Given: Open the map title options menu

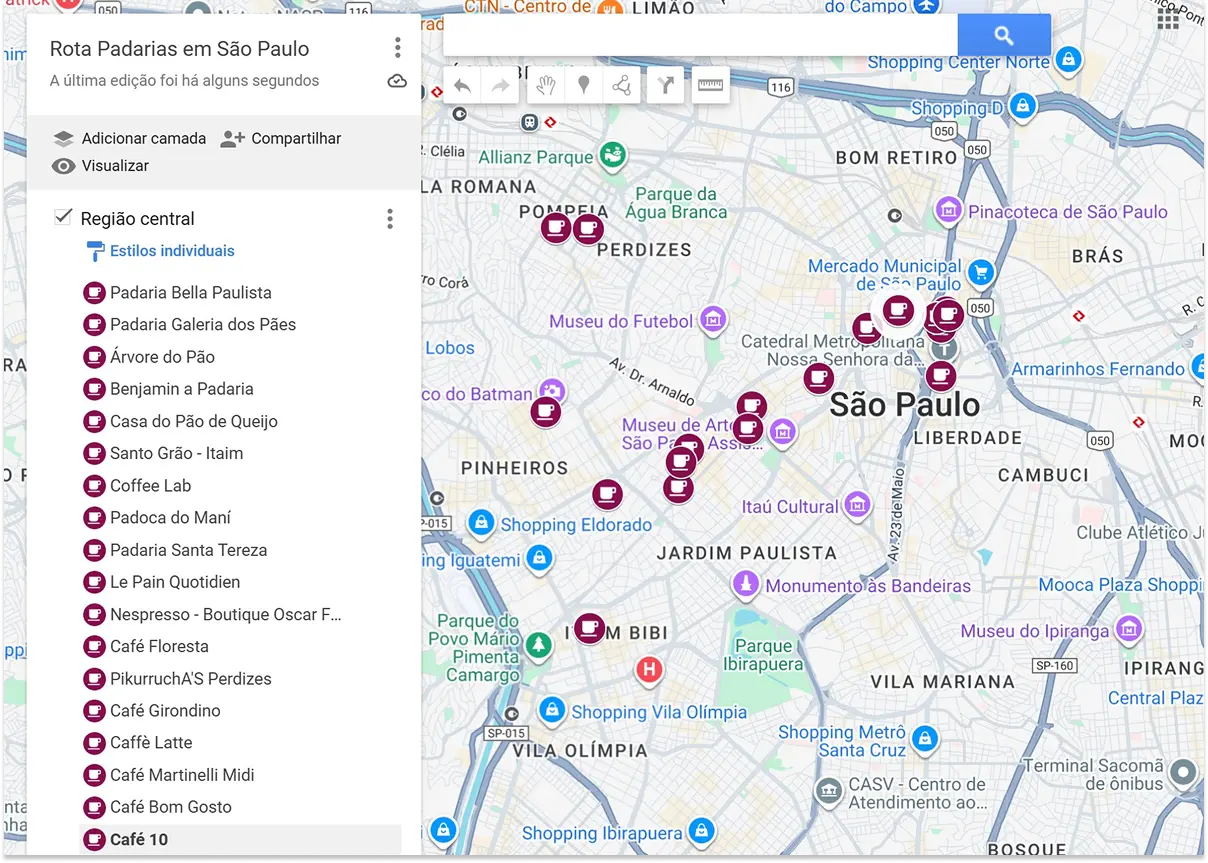Looking at the screenshot, I should [397, 46].
